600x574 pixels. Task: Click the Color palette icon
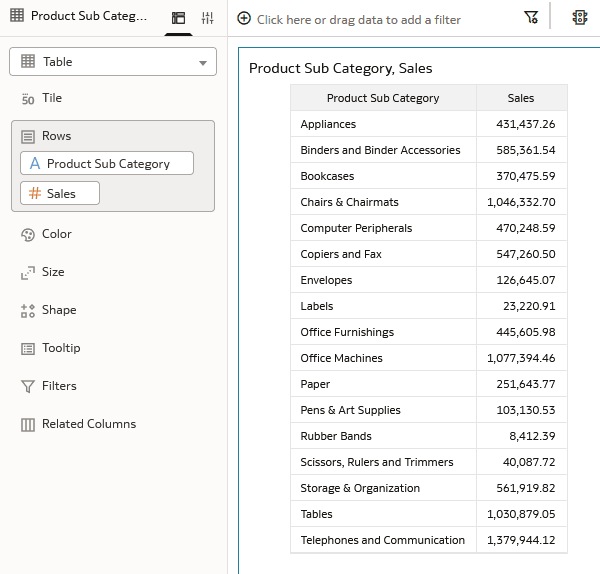28,235
